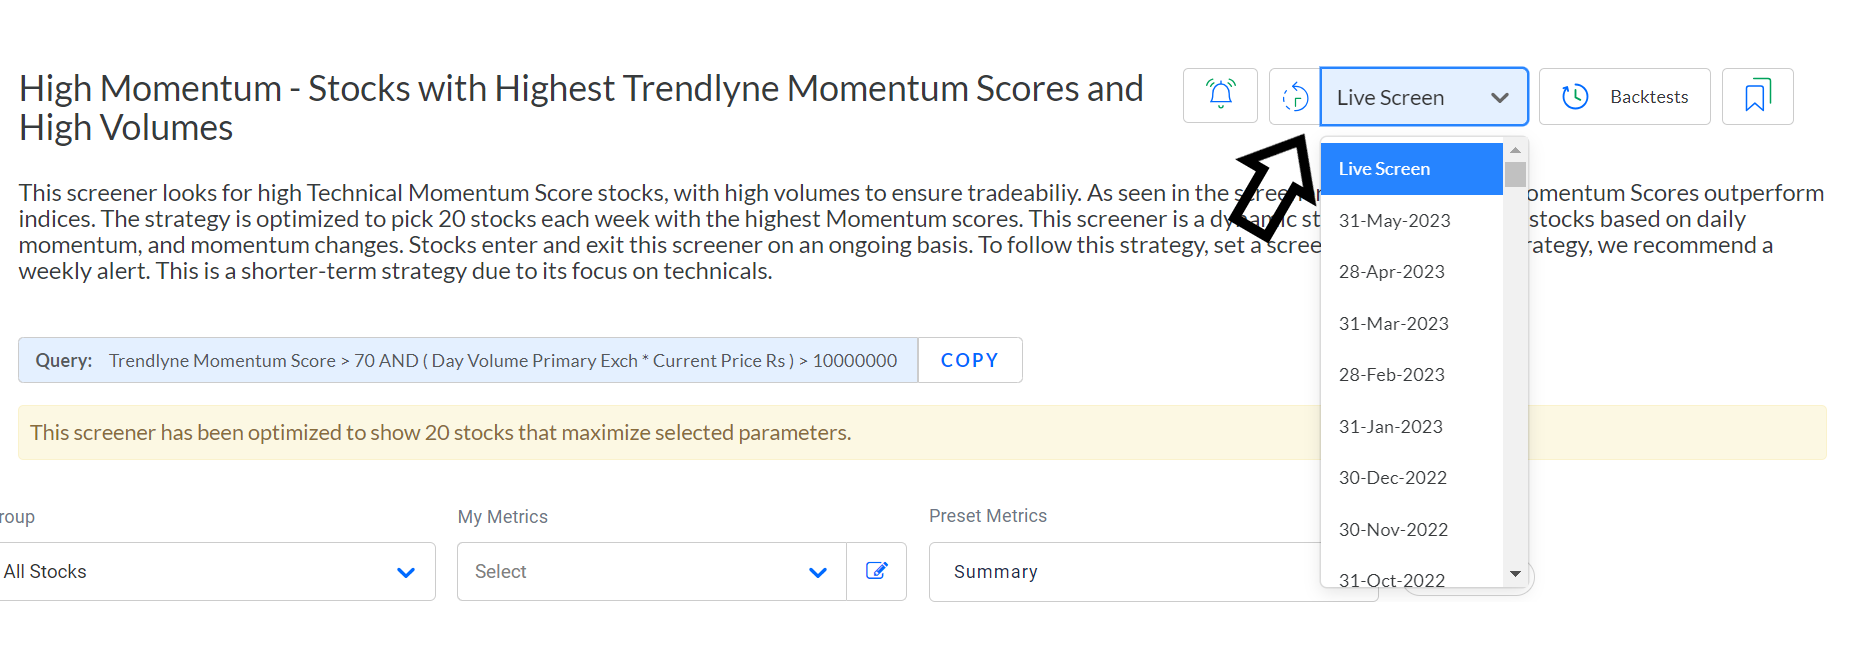Choose 31-Mar-2023 from date list
Screen dimensions: 1852x648
pyautogui.click(x=1411, y=324)
